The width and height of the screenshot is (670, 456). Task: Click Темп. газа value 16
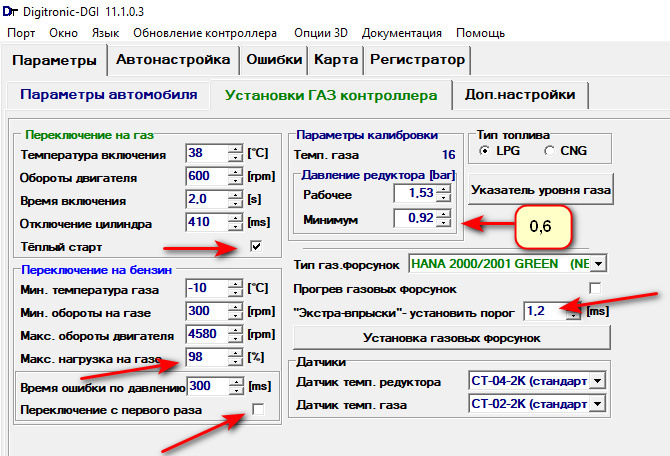pos(448,155)
